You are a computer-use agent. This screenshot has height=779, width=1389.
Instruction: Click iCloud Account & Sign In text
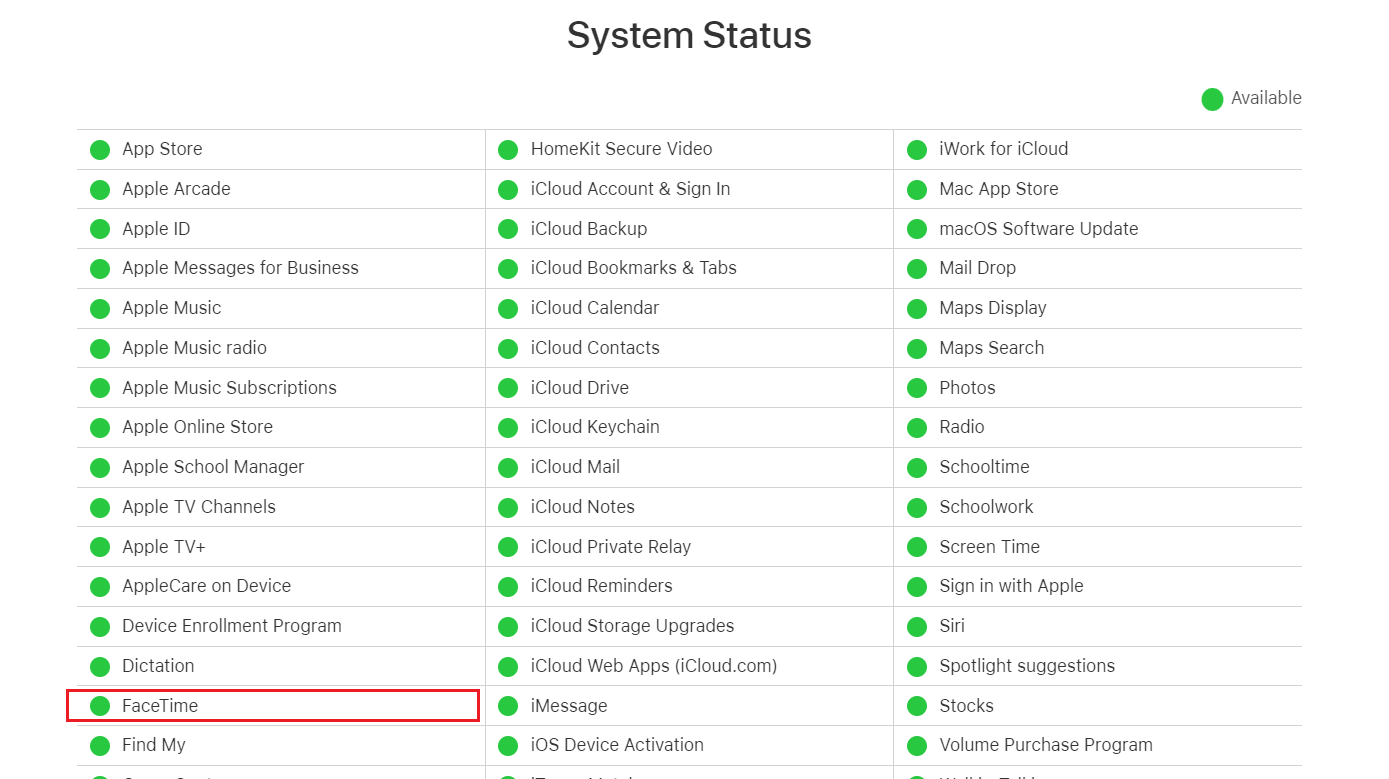(630, 189)
